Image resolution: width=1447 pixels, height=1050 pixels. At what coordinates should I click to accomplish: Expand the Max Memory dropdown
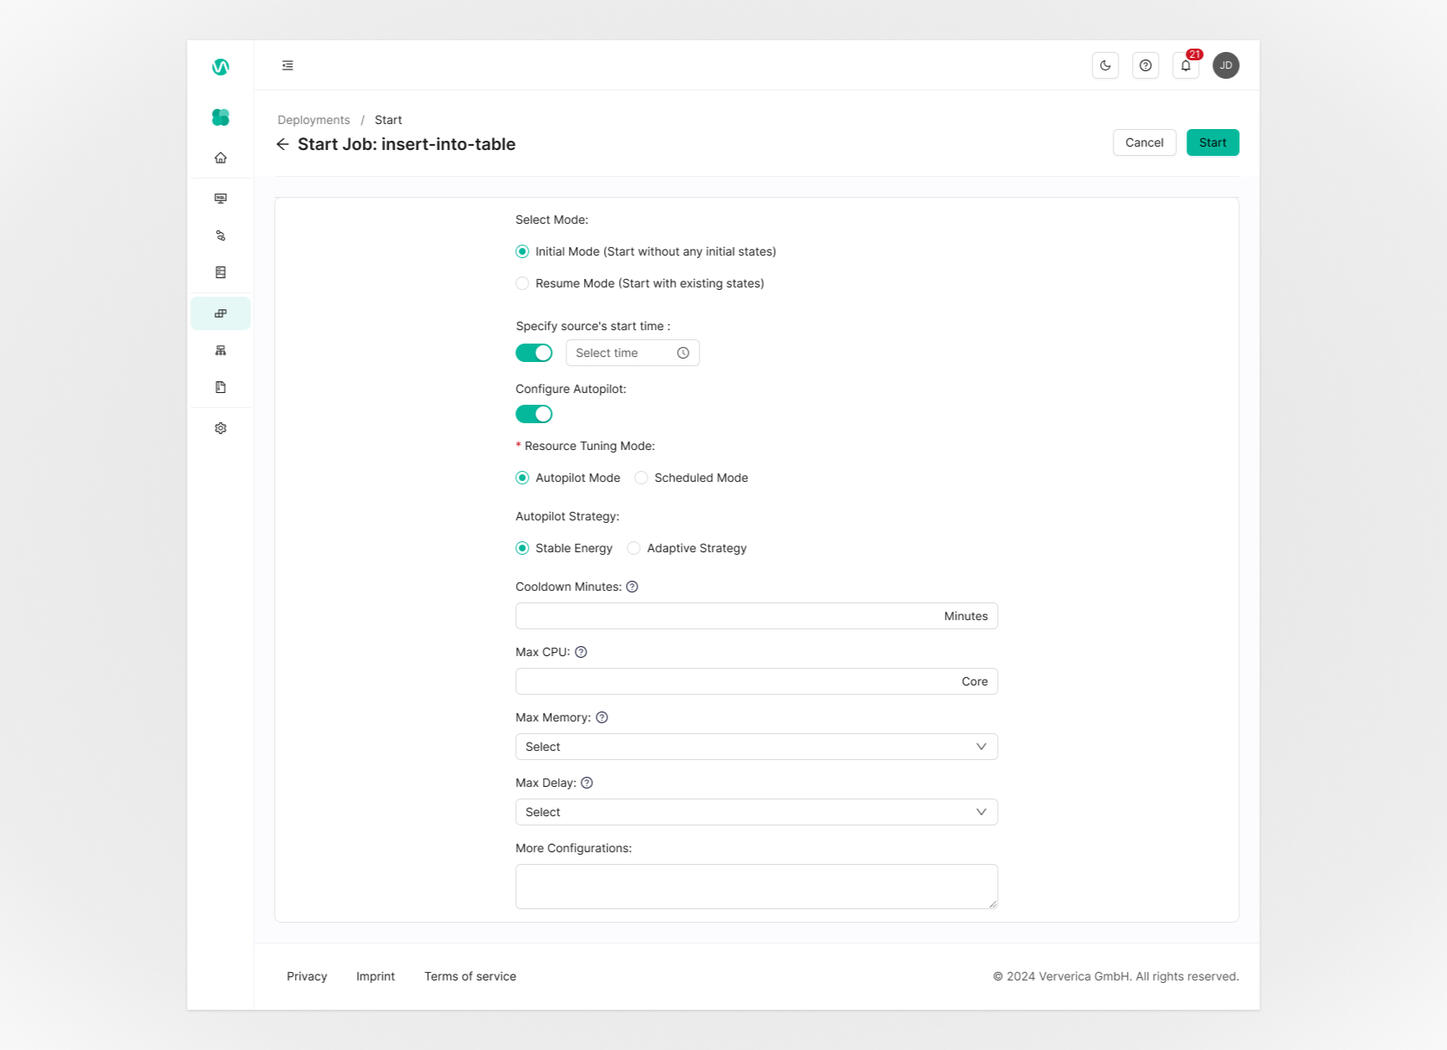(756, 747)
